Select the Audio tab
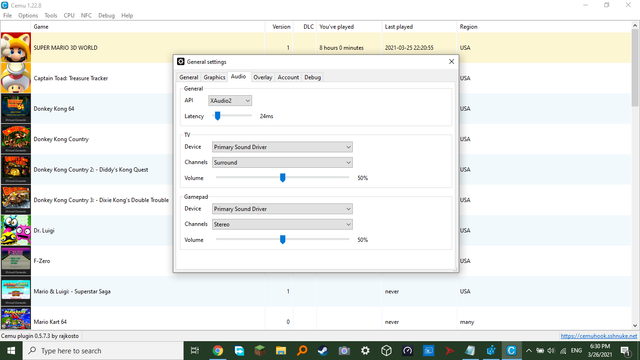 (238, 76)
